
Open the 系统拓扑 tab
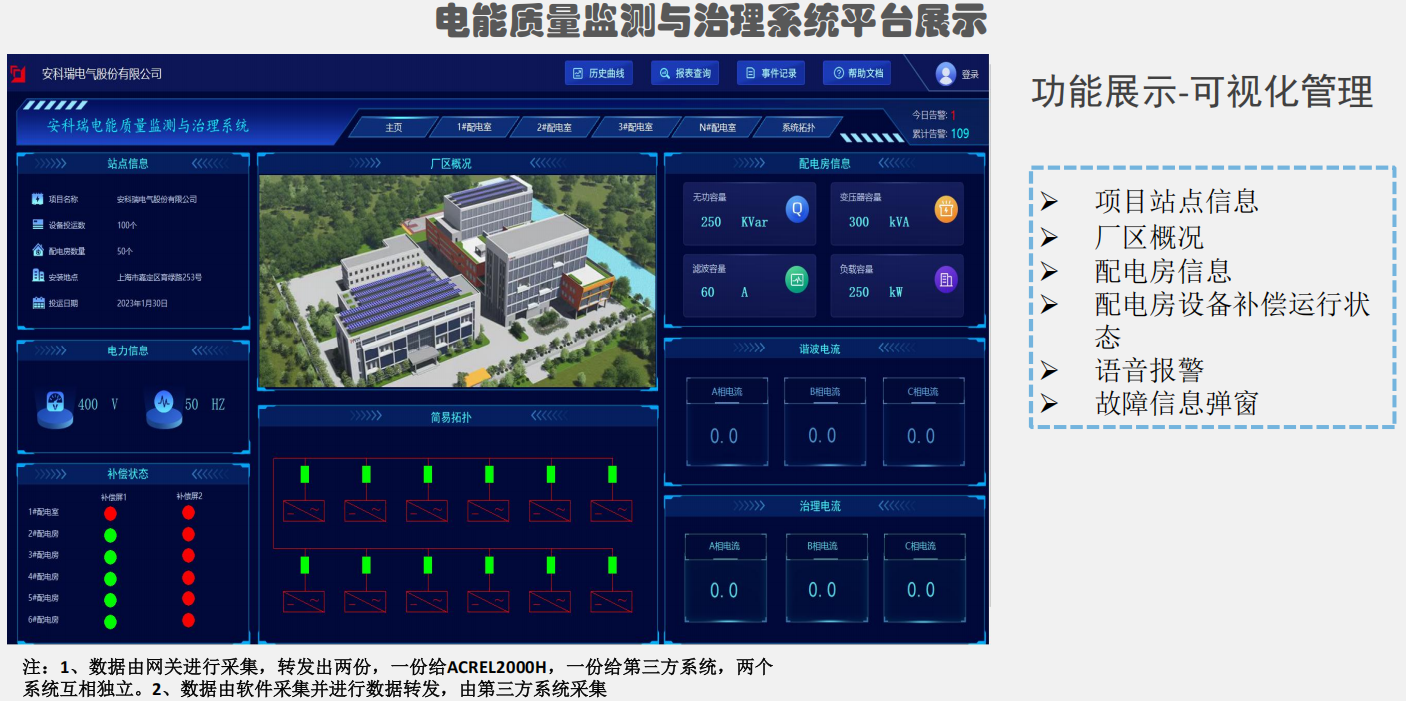pyautogui.click(x=798, y=128)
